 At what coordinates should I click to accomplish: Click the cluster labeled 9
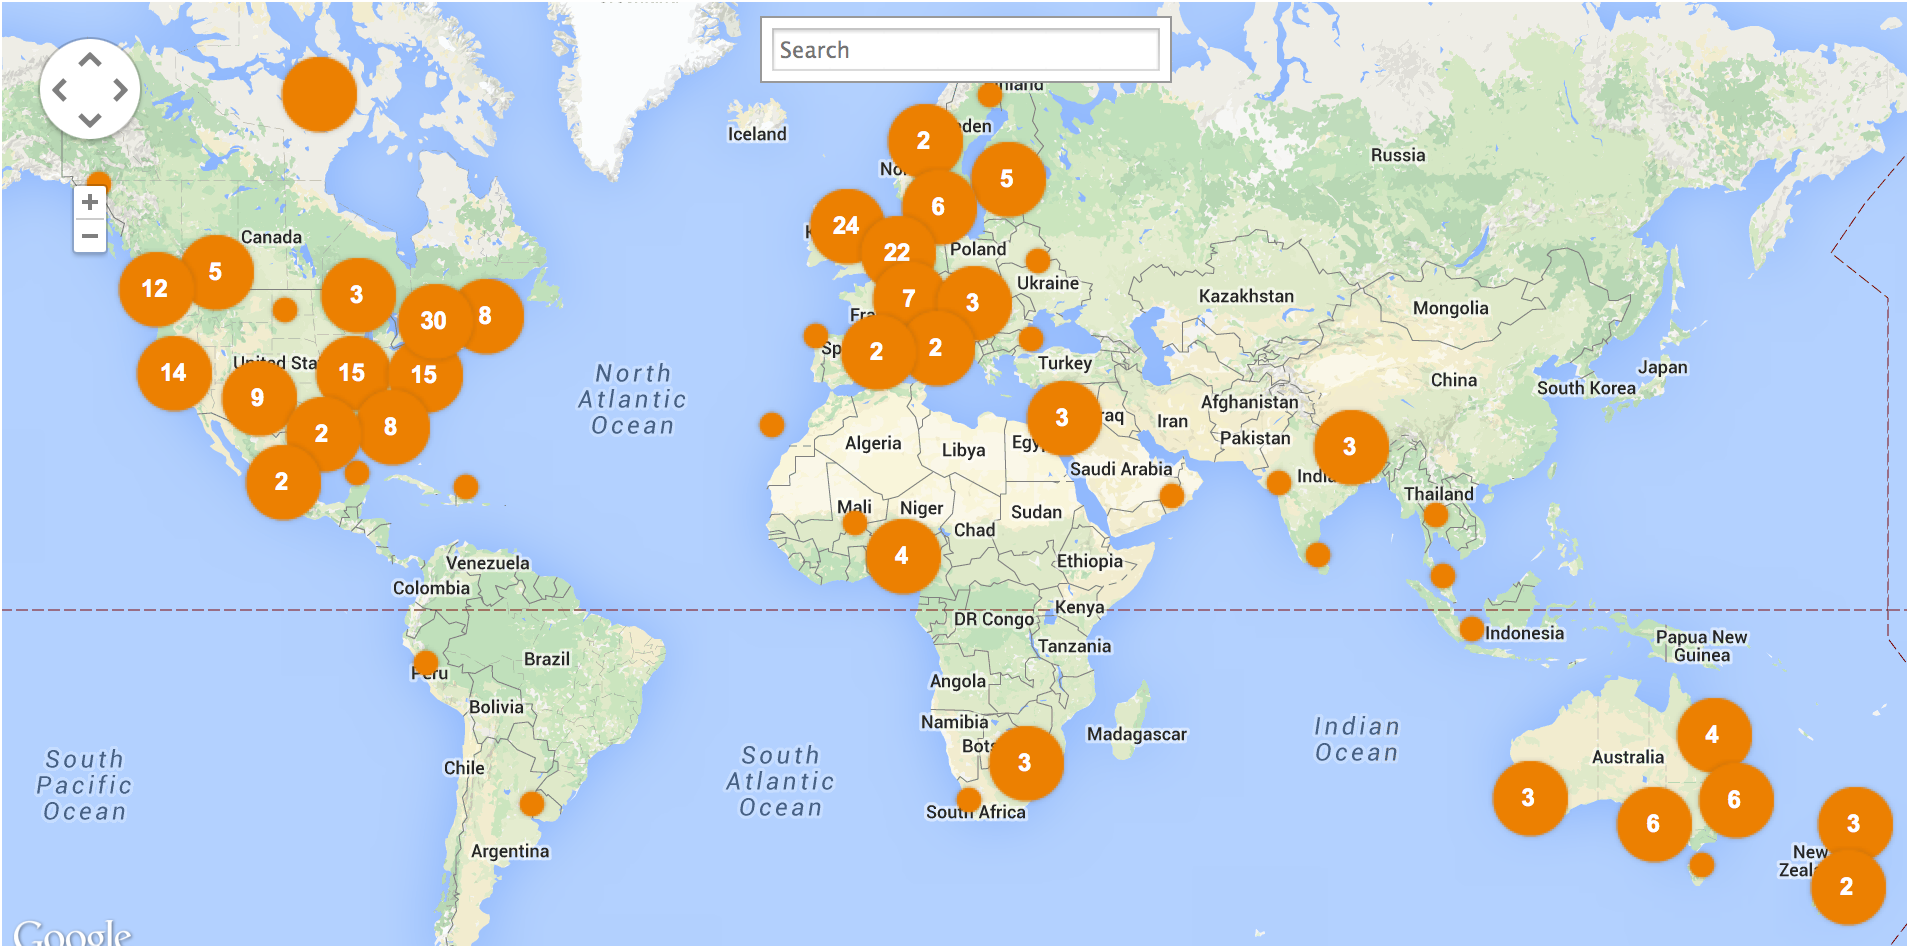pos(258,398)
